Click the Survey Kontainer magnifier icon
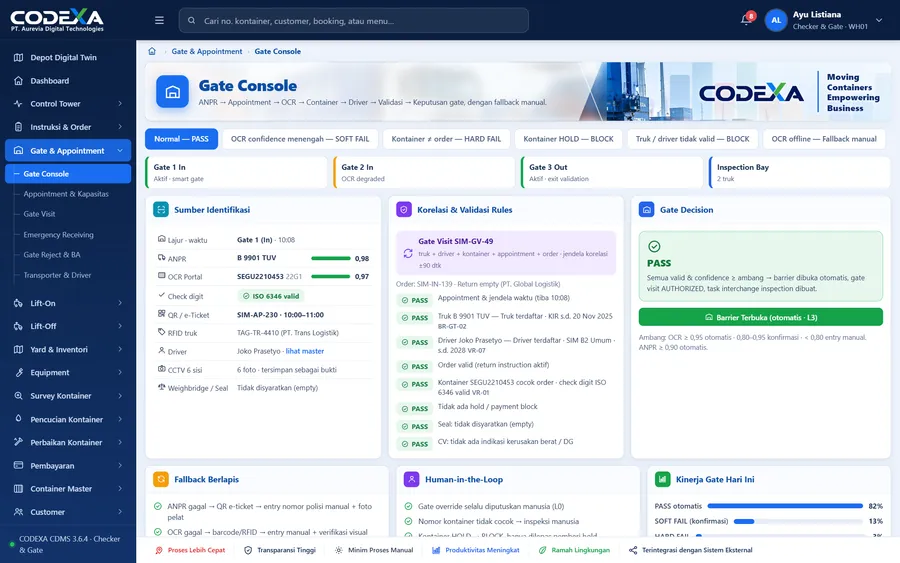900x563 pixels. coord(18,396)
